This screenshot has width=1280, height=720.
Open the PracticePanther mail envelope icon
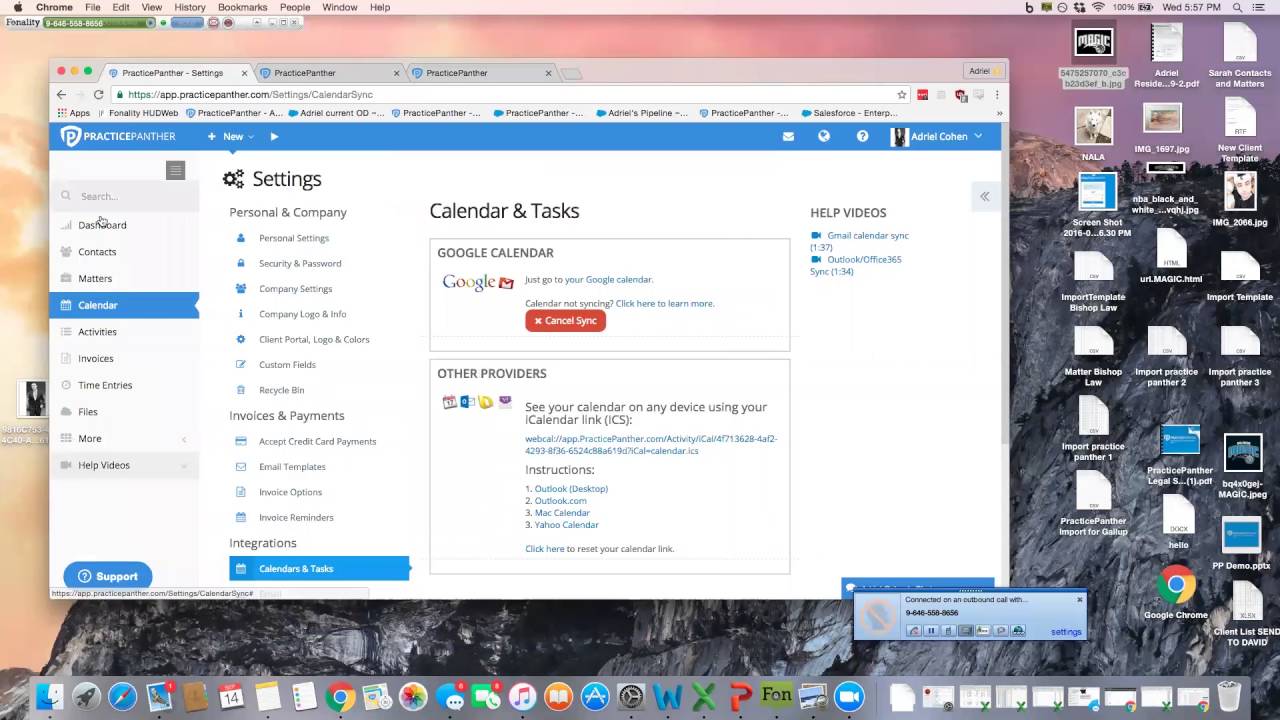788,136
